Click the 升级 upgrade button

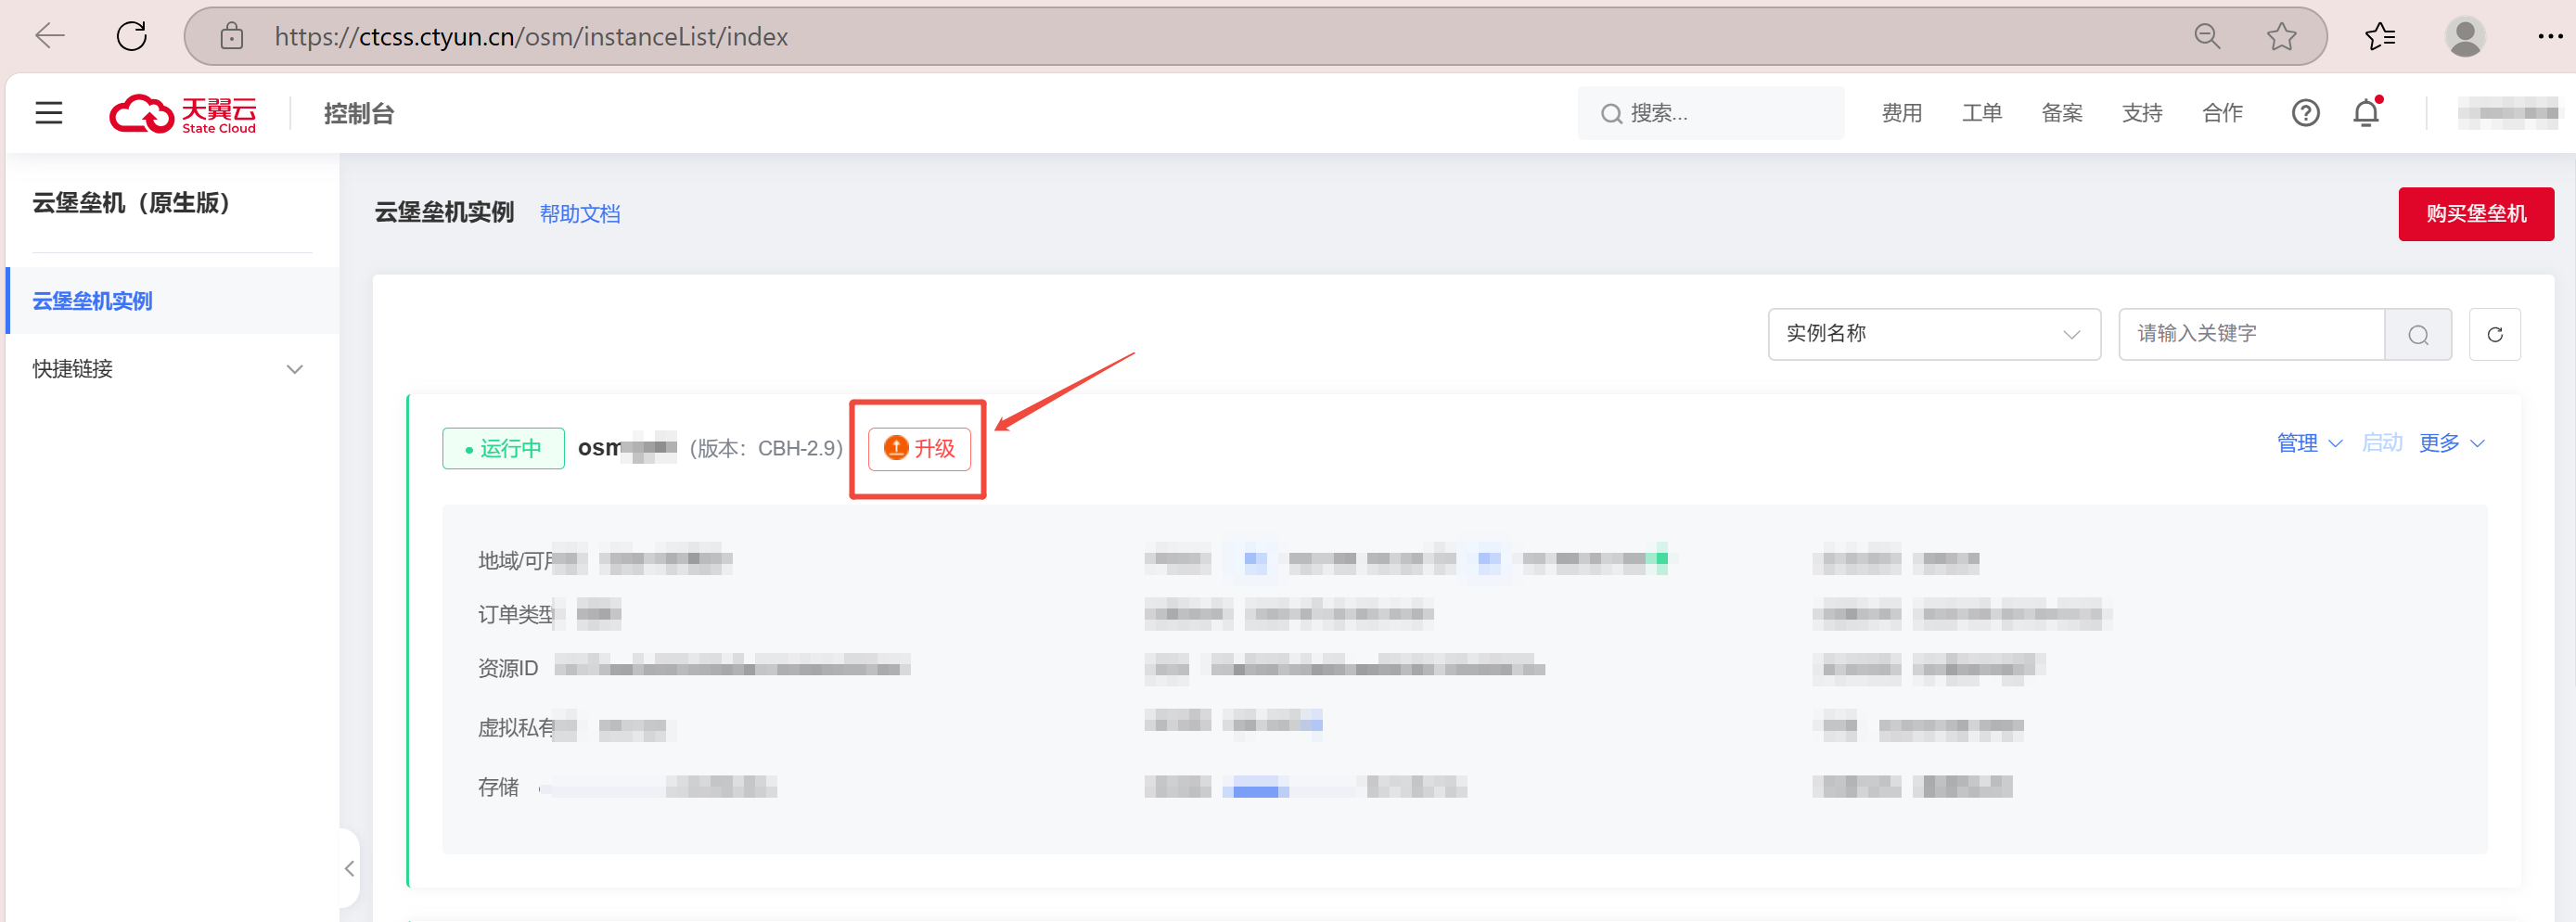(919, 449)
